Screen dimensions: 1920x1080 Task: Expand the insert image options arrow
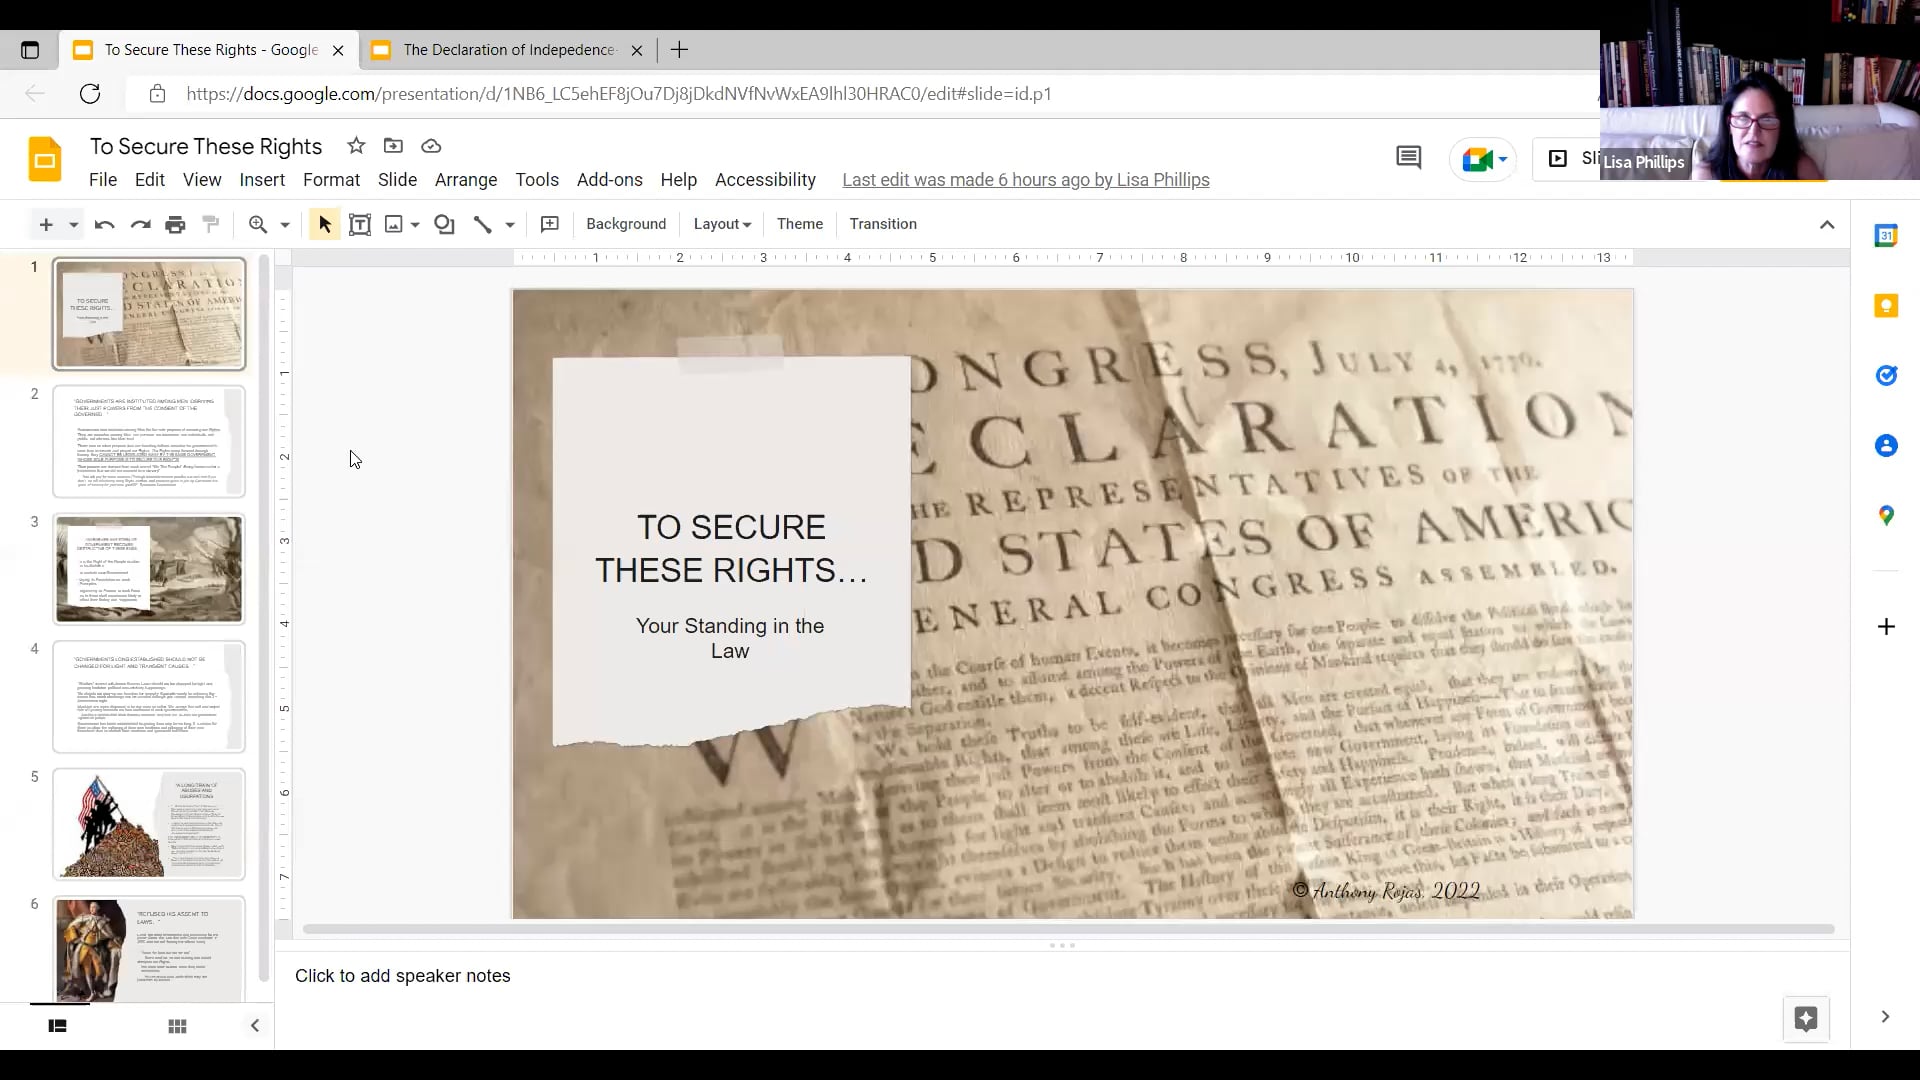click(415, 225)
